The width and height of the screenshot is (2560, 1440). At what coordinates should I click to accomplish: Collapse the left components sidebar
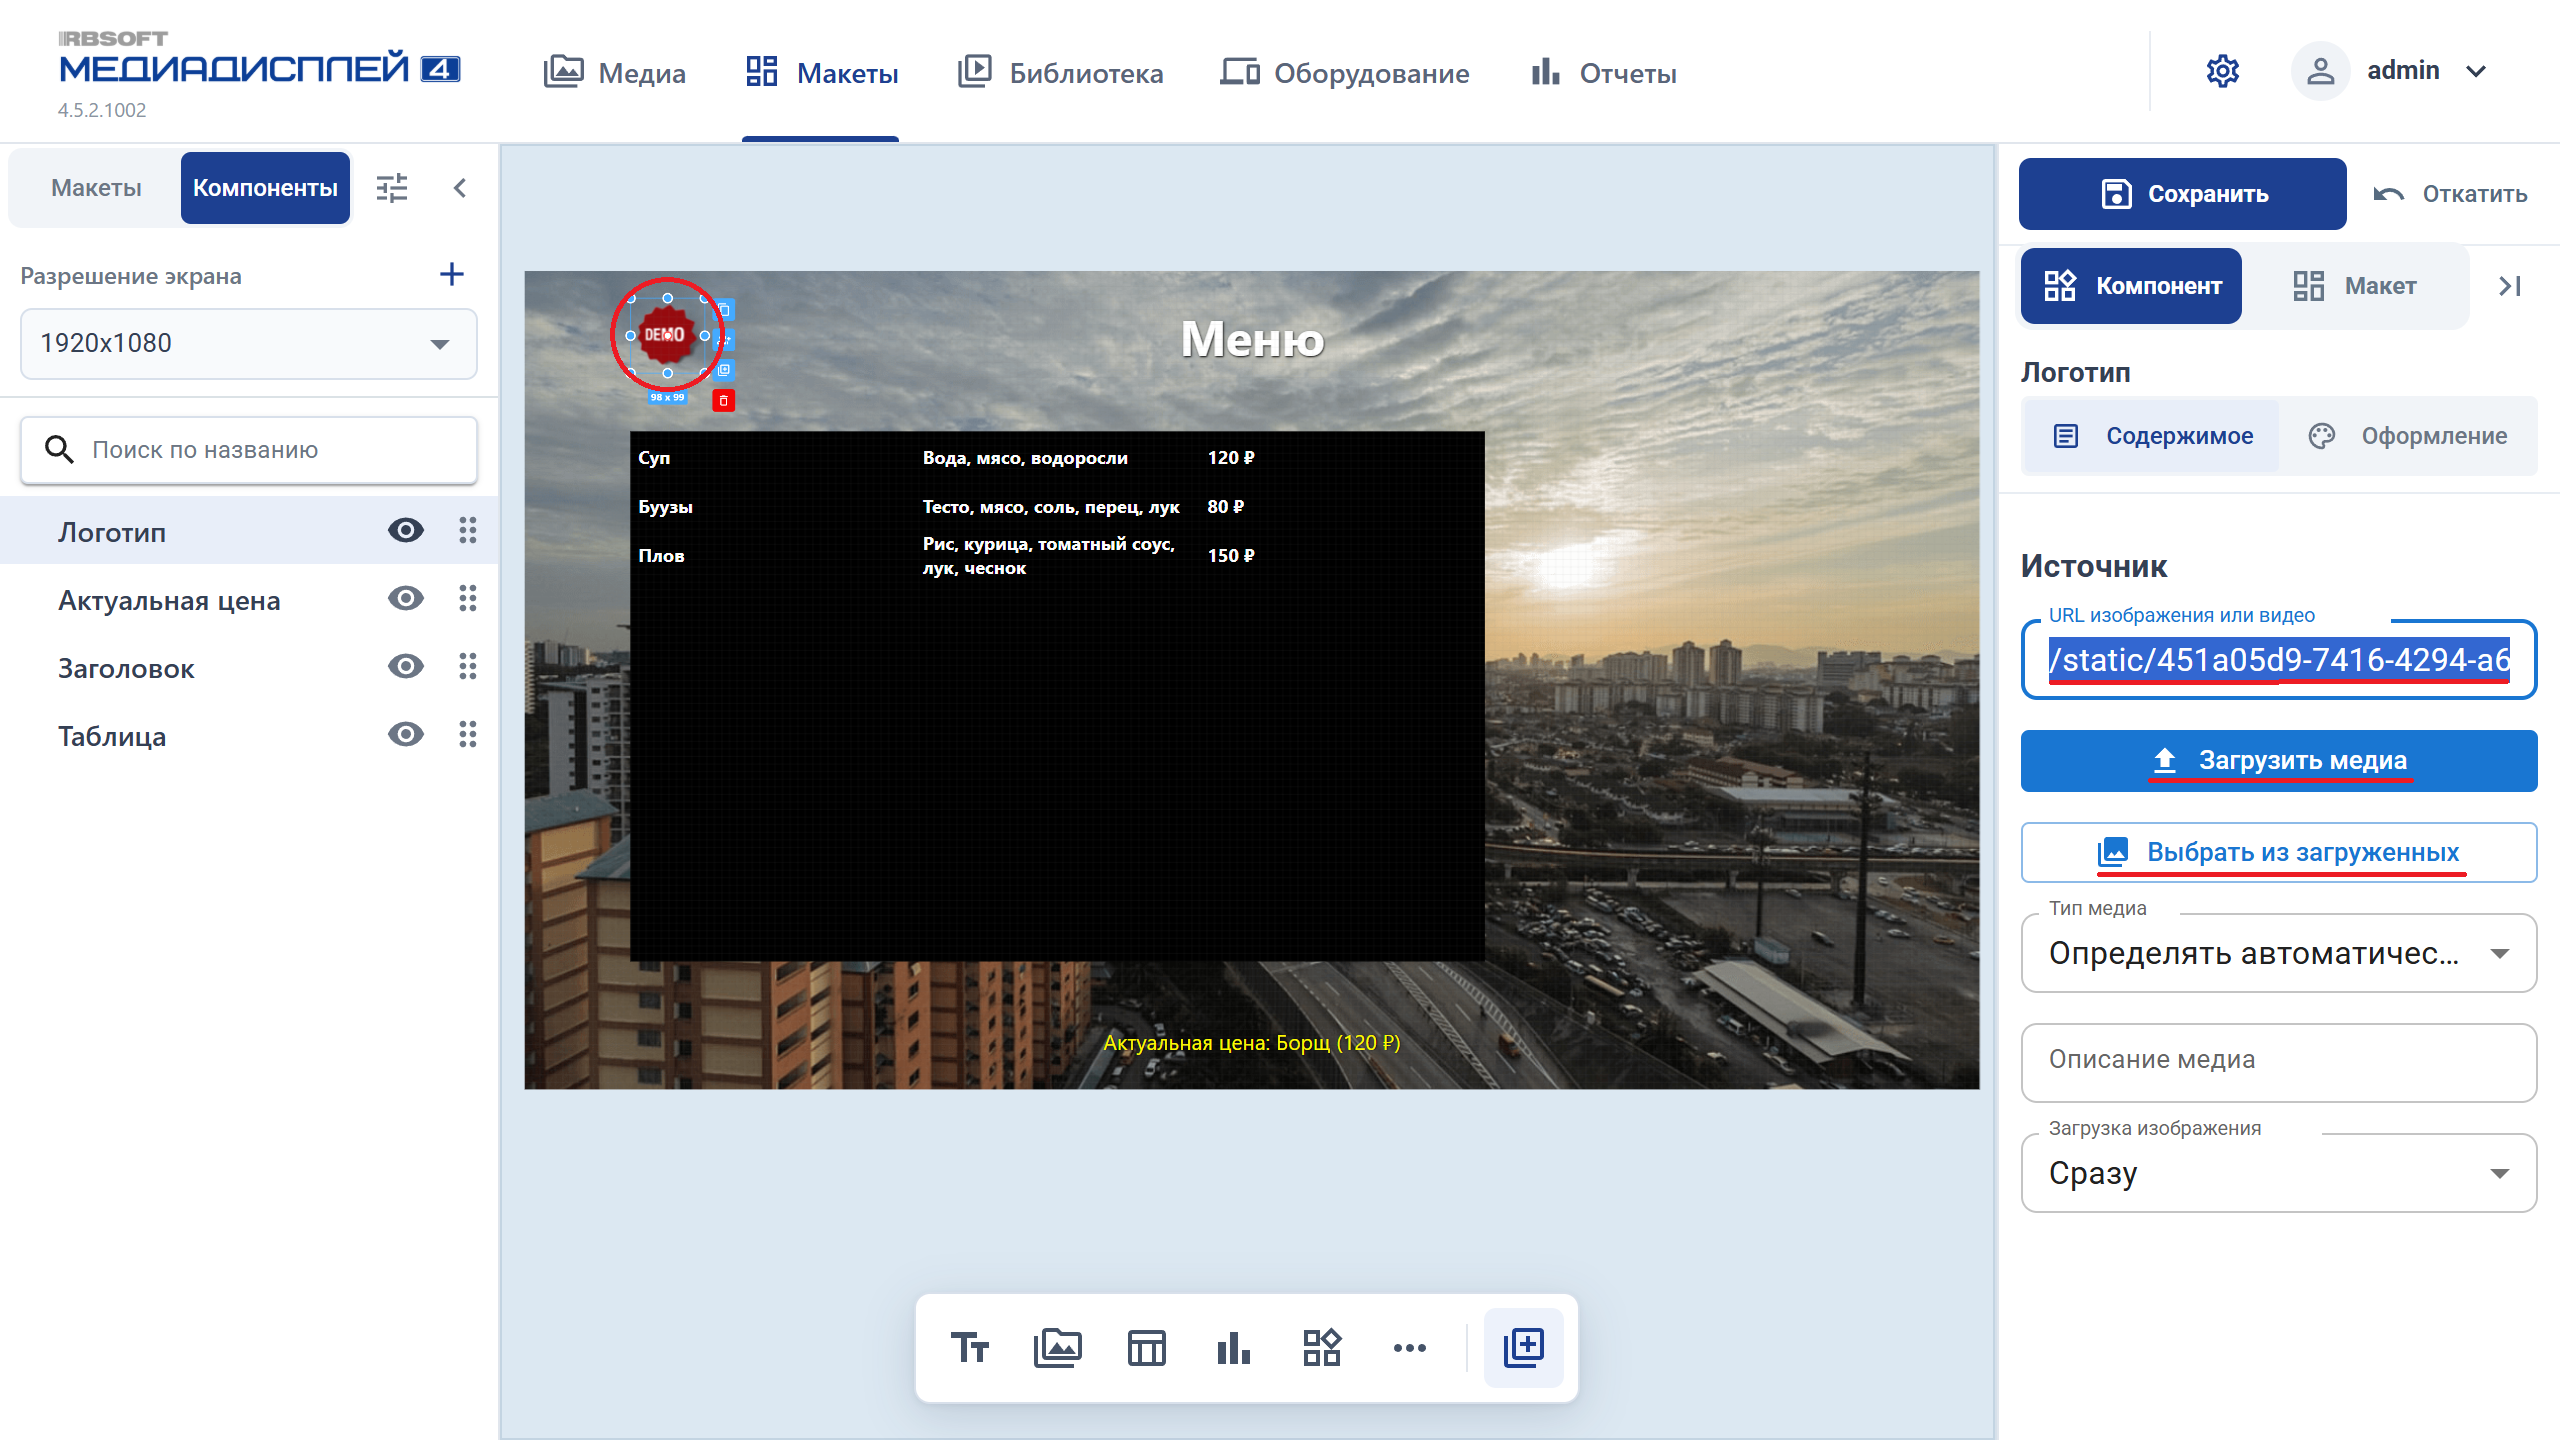(x=460, y=188)
